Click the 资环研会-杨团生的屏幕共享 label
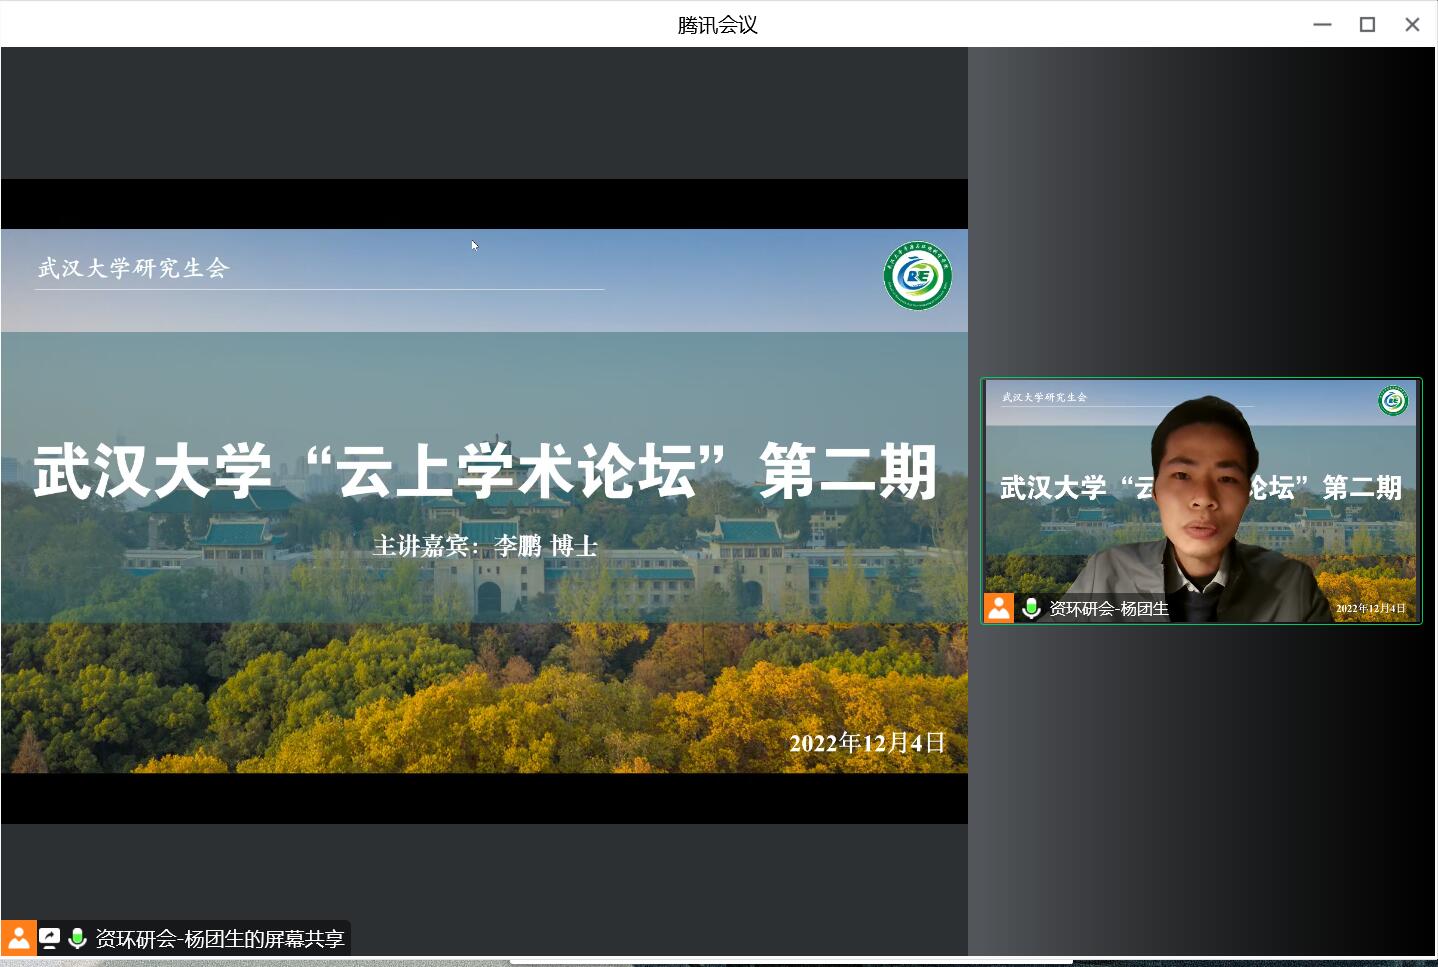The height and width of the screenshot is (967, 1438). 219,939
